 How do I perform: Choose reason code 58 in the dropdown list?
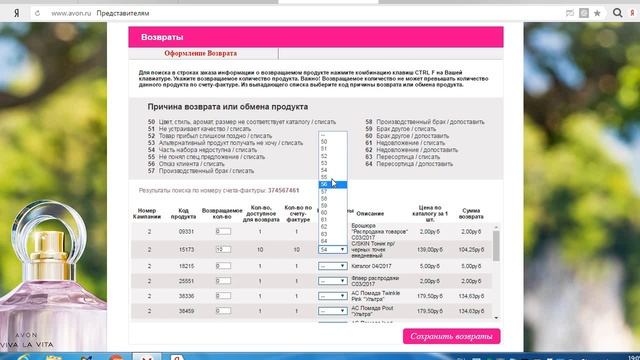(x=333, y=198)
